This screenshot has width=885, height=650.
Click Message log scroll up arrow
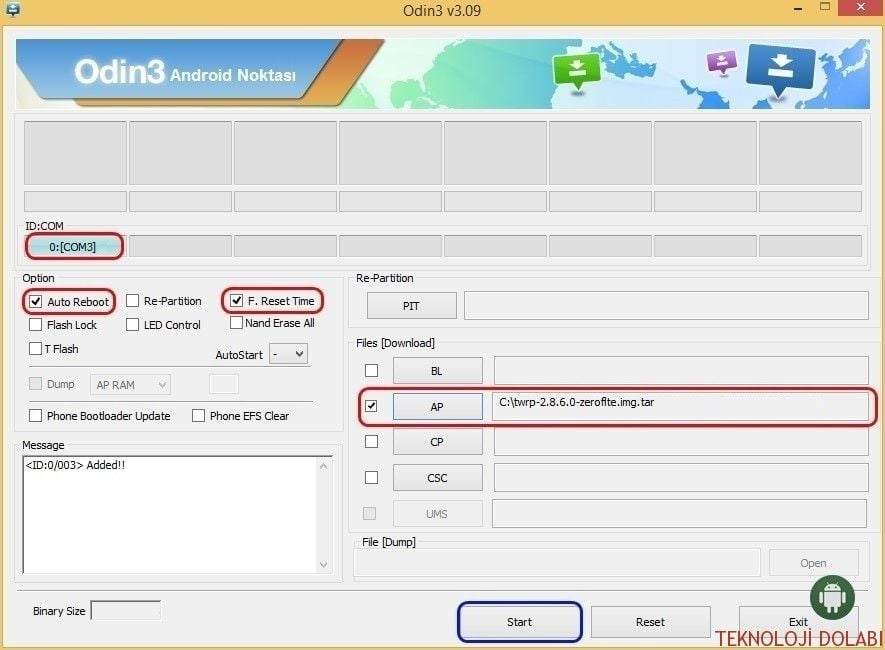click(323, 466)
